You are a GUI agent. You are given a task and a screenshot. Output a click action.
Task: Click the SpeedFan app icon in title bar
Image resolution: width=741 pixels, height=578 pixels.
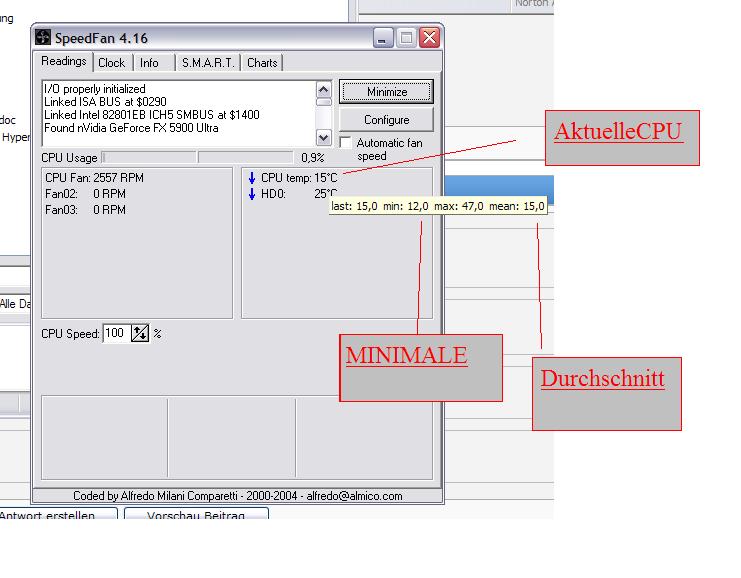point(43,38)
